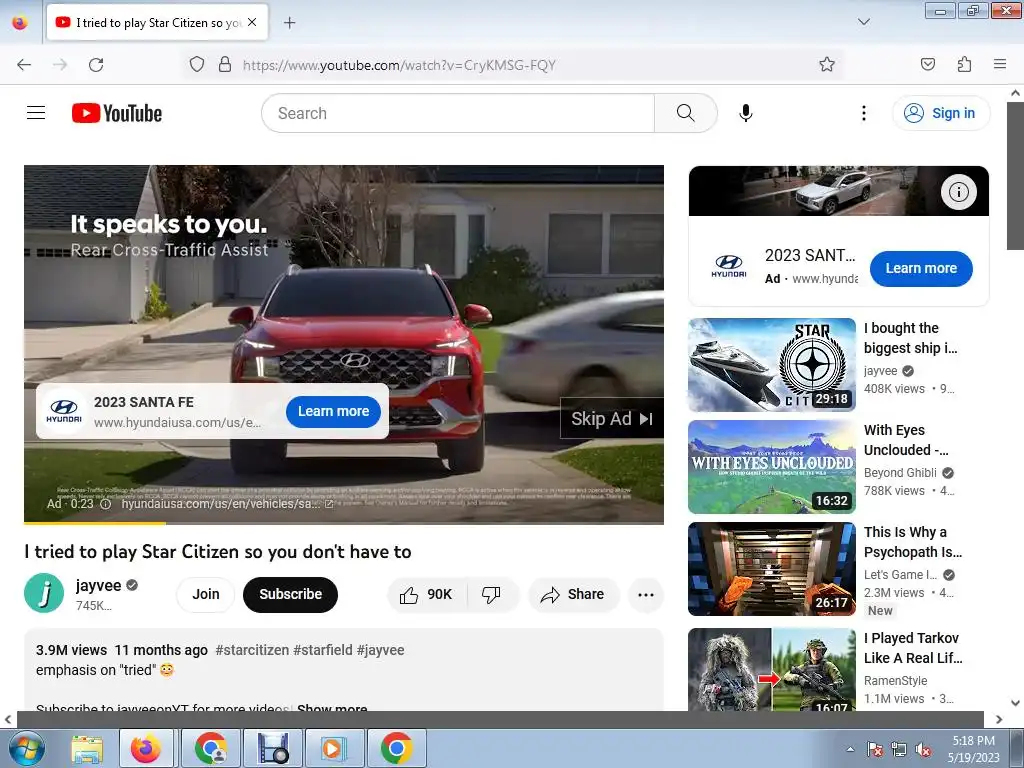This screenshot has height=768, width=1024.
Task: Switch to Firefox taskbar icon
Action: point(146,748)
